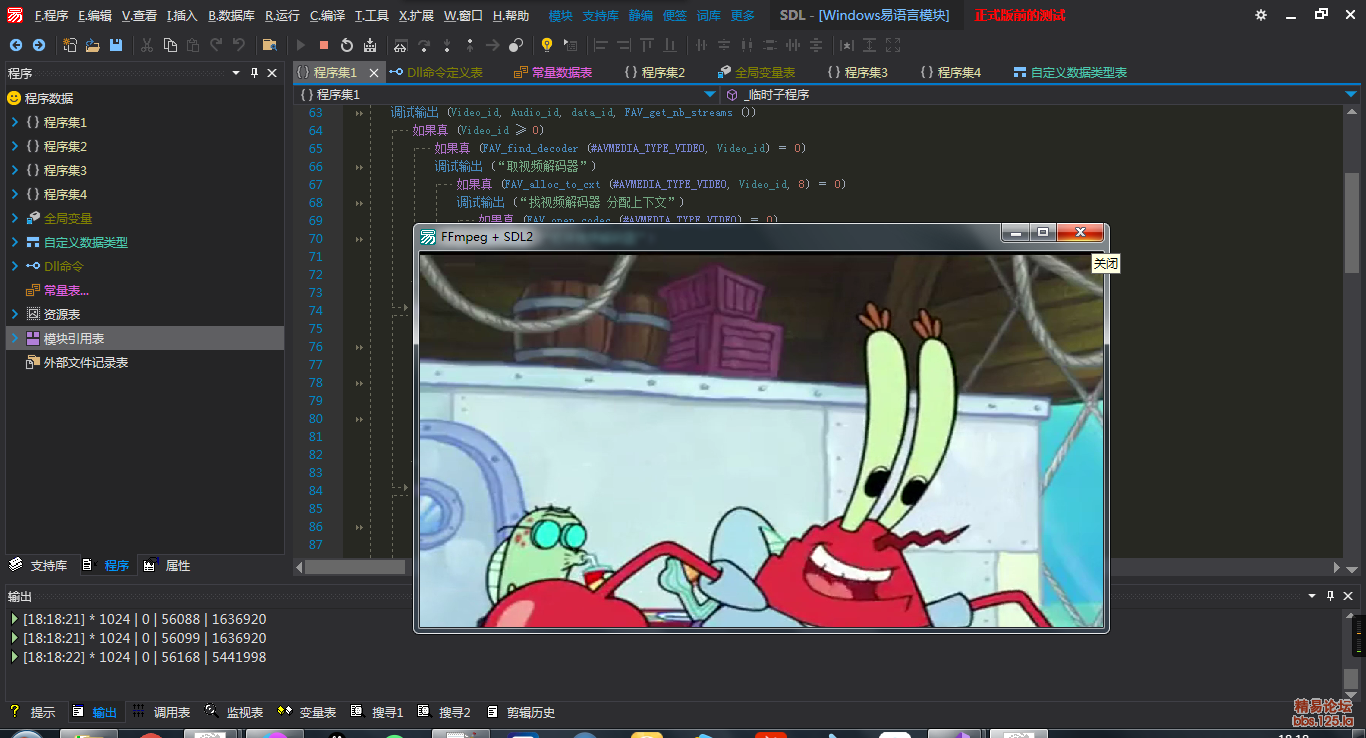
Task: Close the 程序集1 editor tab
Action: [375, 72]
